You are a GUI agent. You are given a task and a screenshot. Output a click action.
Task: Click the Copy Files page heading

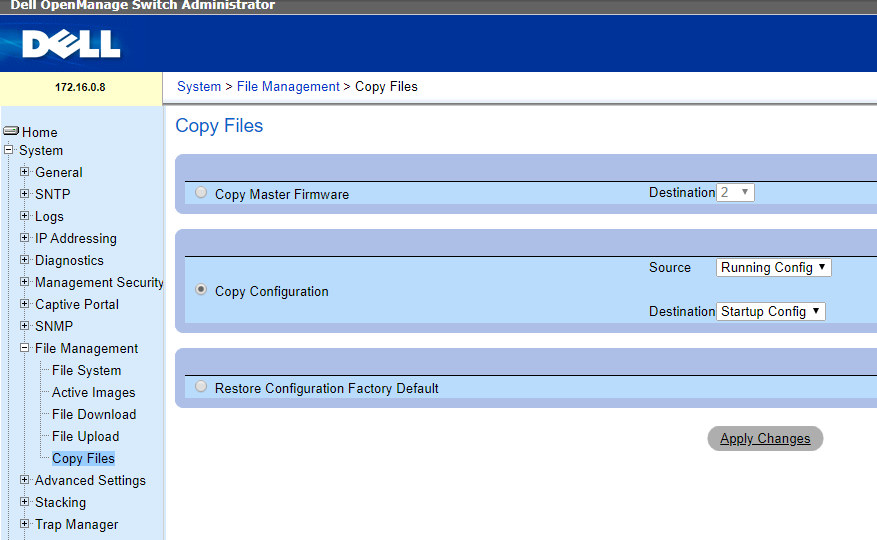pos(219,126)
